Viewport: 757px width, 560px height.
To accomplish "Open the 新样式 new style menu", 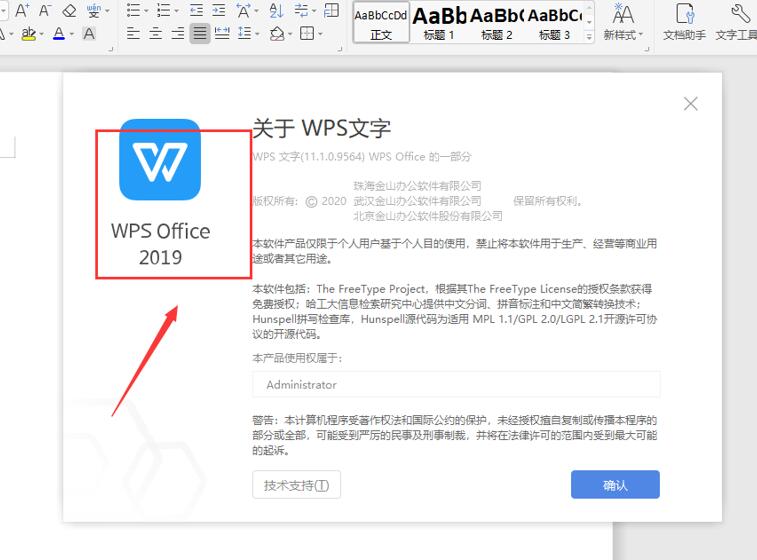I will 623,22.
